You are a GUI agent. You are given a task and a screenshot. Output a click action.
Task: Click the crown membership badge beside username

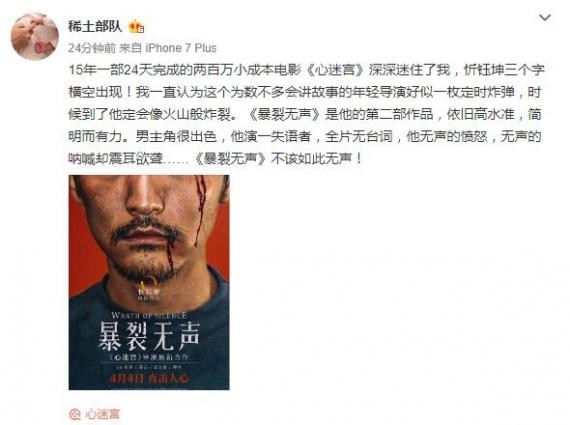tap(137, 27)
